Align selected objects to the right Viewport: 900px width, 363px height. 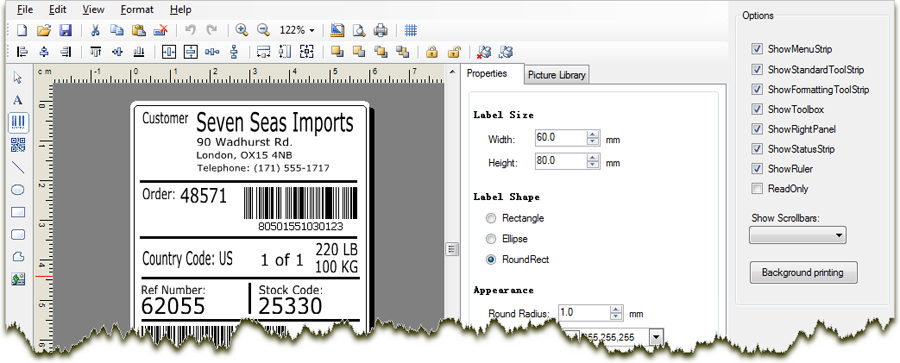click(65, 52)
